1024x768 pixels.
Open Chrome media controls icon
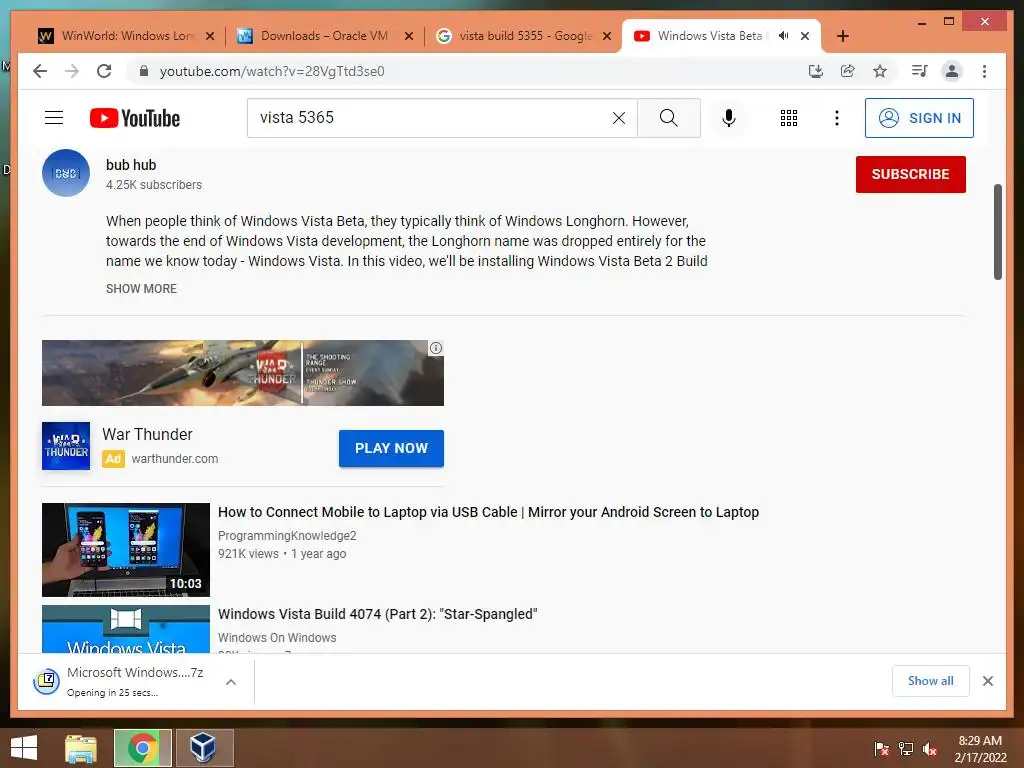click(x=920, y=71)
